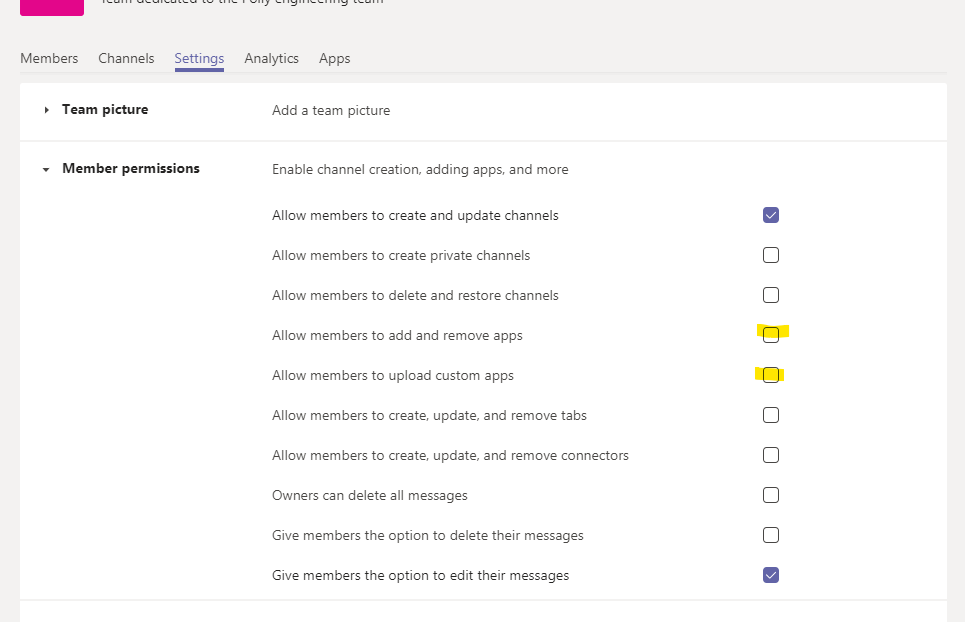This screenshot has width=965, height=622.
Task: Open the Analytics tab
Action: [271, 58]
